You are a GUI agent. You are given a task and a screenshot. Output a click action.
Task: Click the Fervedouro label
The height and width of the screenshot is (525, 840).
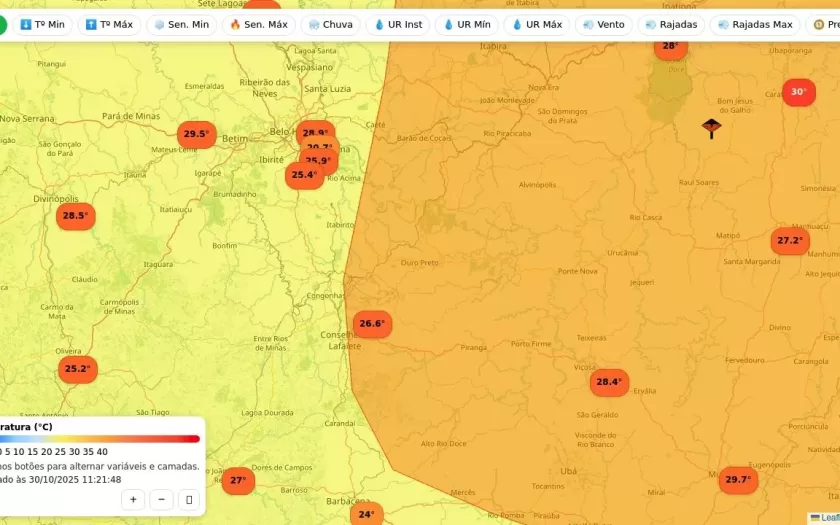[745, 361]
